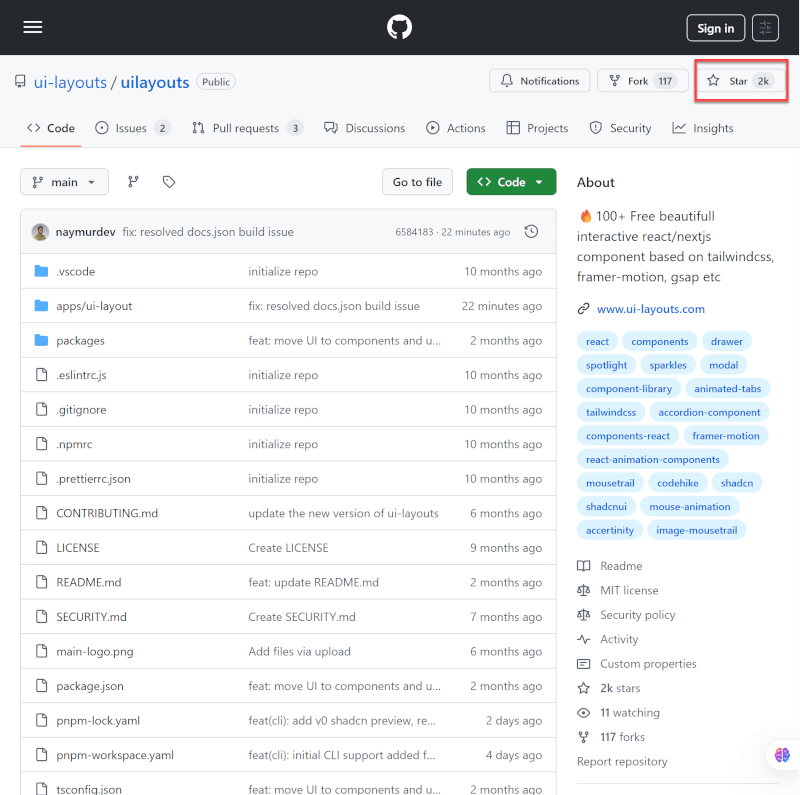The height and width of the screenshot is (795, 800).
Task: Open .prettierrc.json file
Action: point(93,479)
